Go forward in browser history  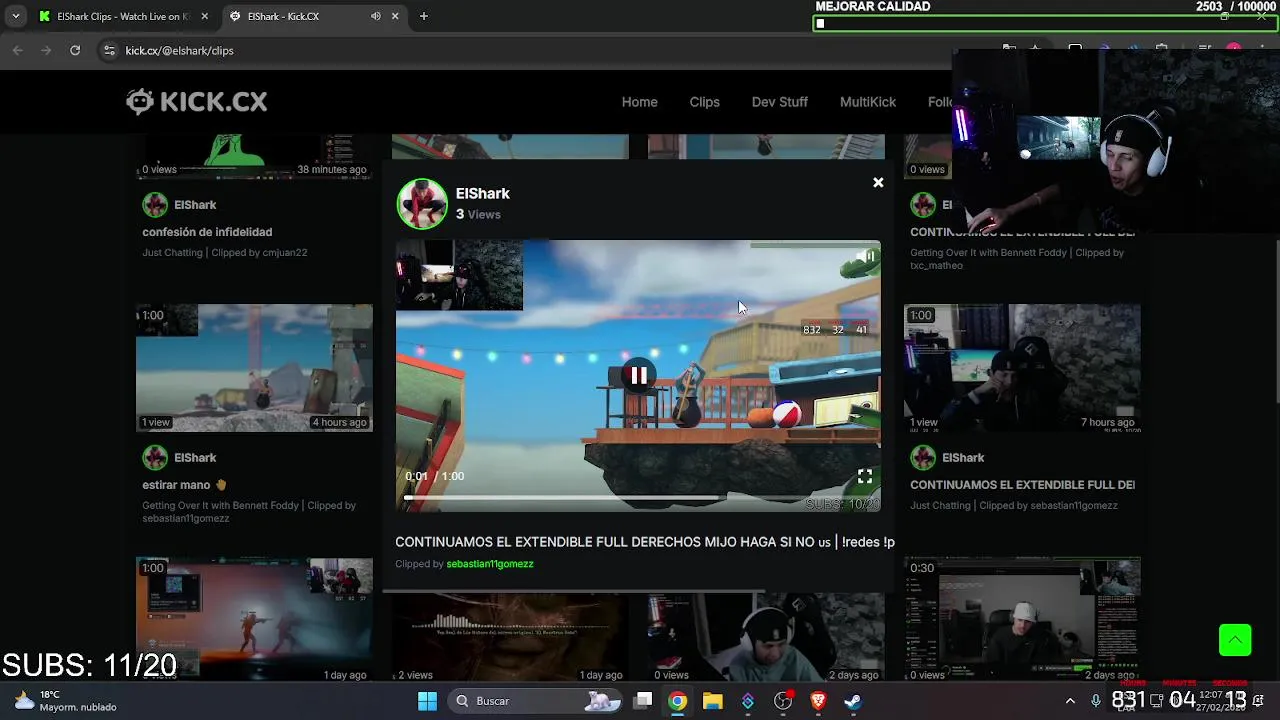46,50
